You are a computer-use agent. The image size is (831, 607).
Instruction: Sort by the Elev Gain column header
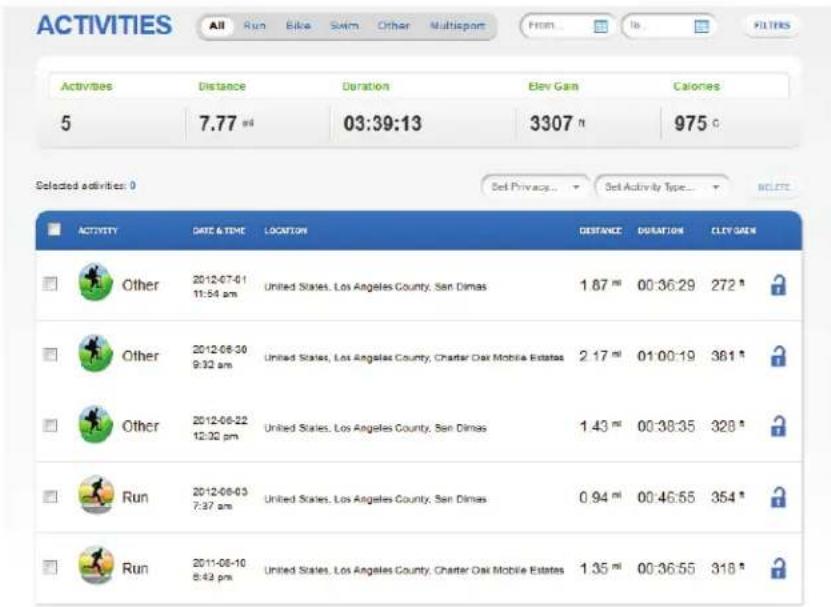[x=733, y=231]
